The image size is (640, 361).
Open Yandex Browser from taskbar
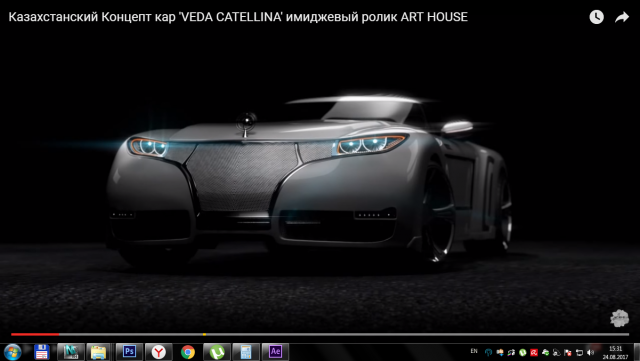(x=158, y=352)
